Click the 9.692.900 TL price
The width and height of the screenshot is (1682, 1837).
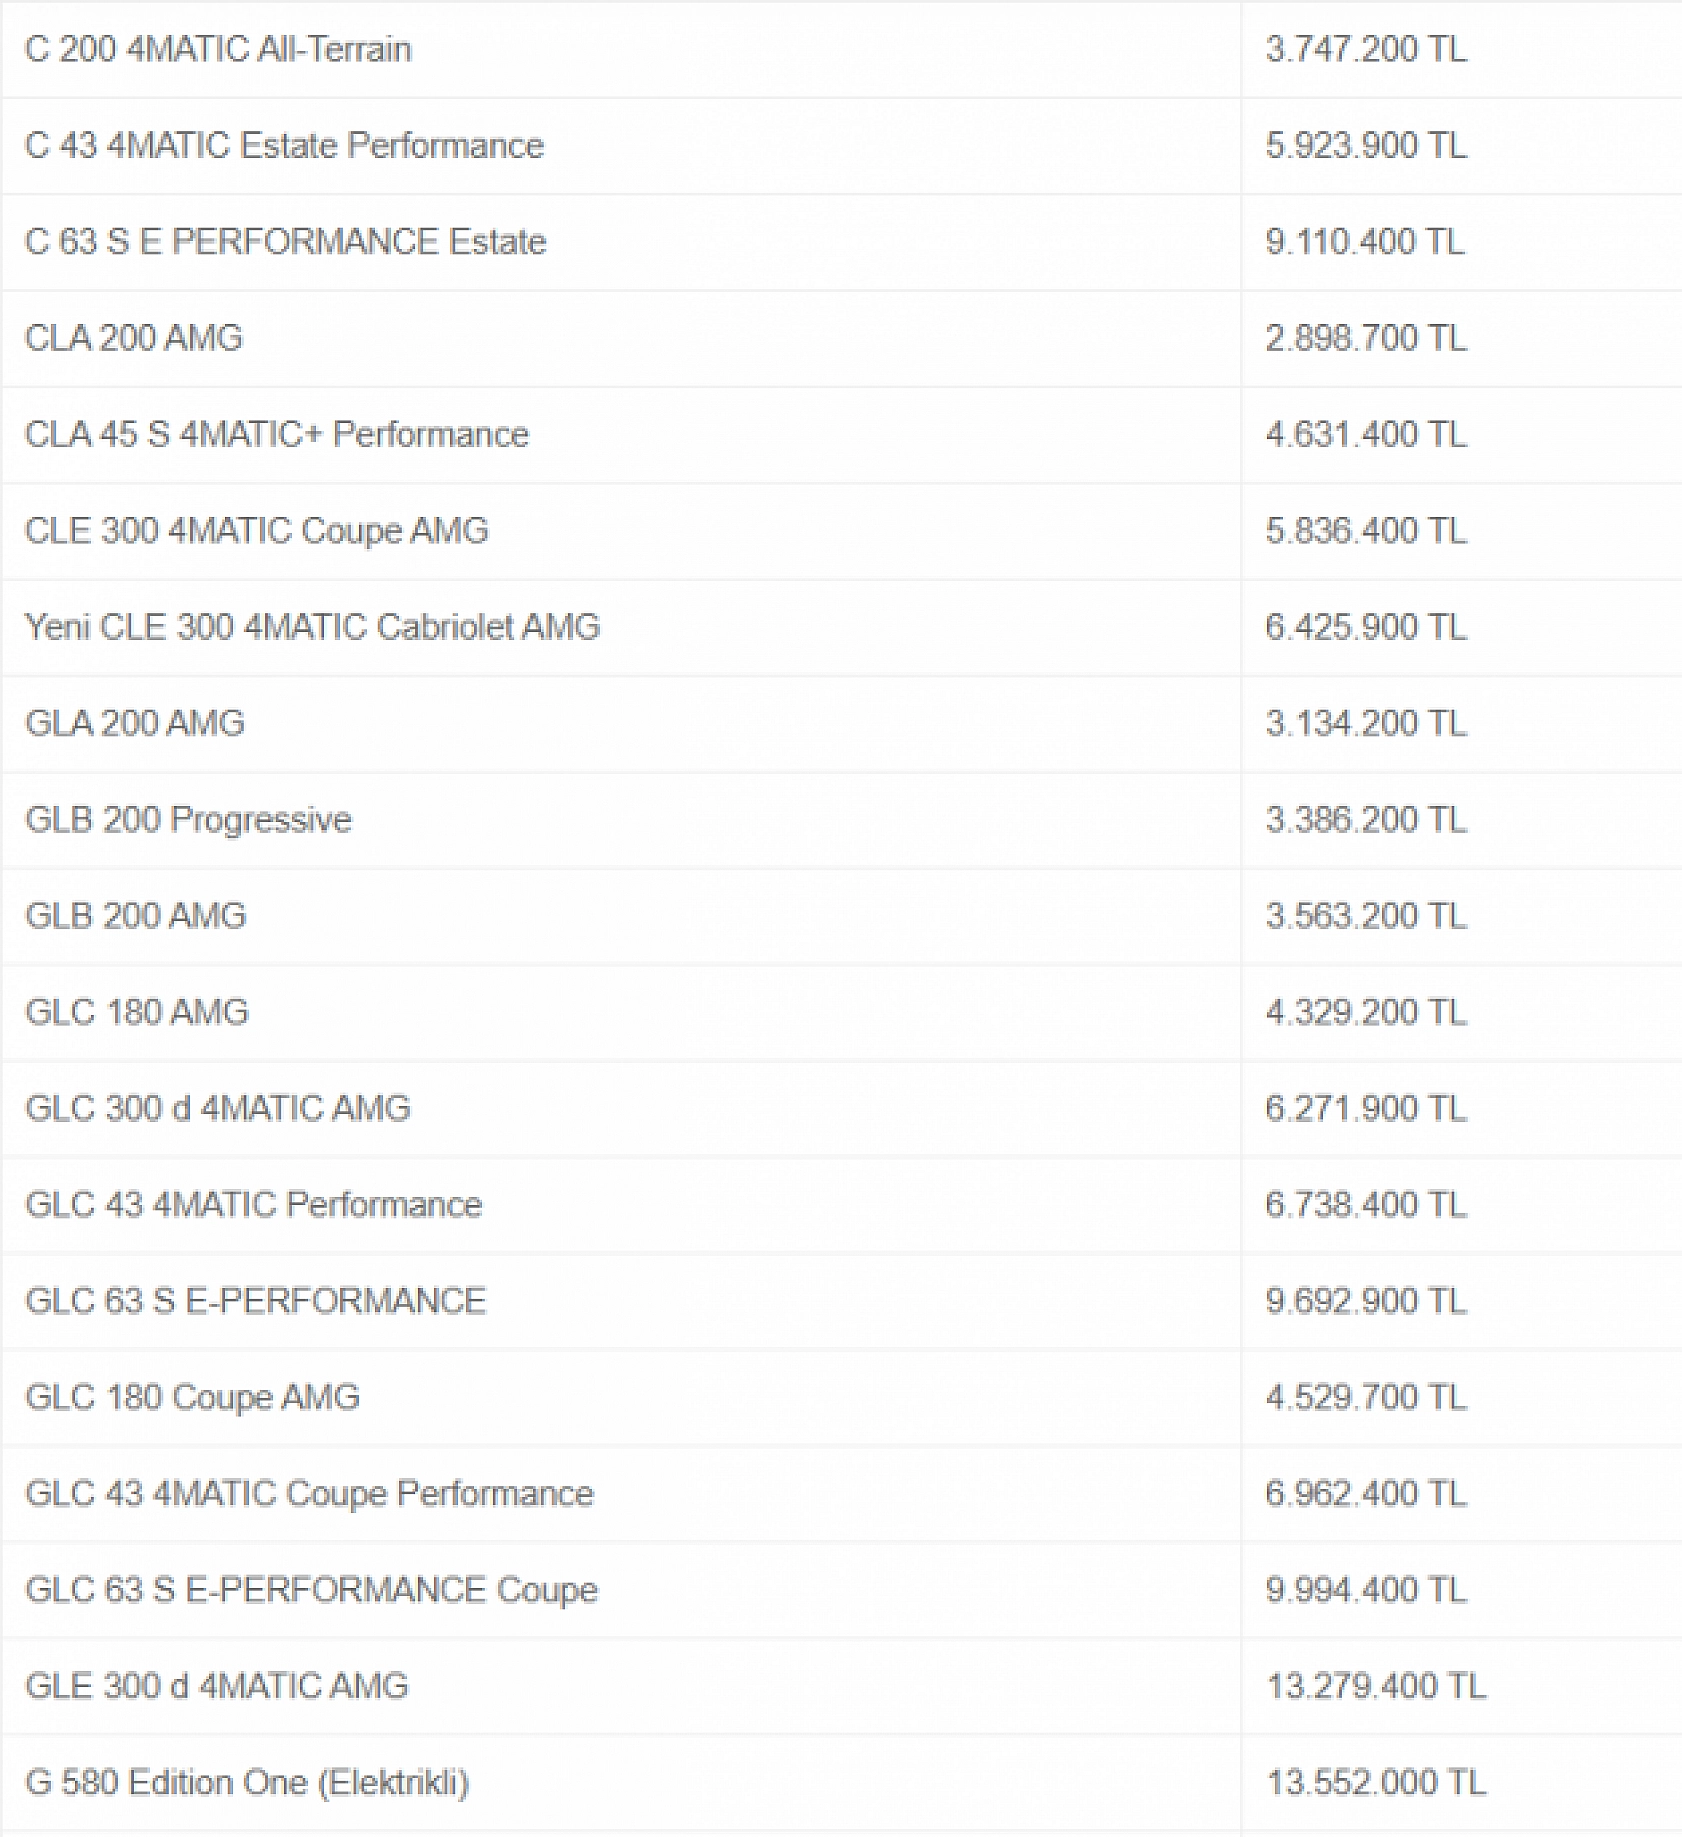tap(1366, 1300)
